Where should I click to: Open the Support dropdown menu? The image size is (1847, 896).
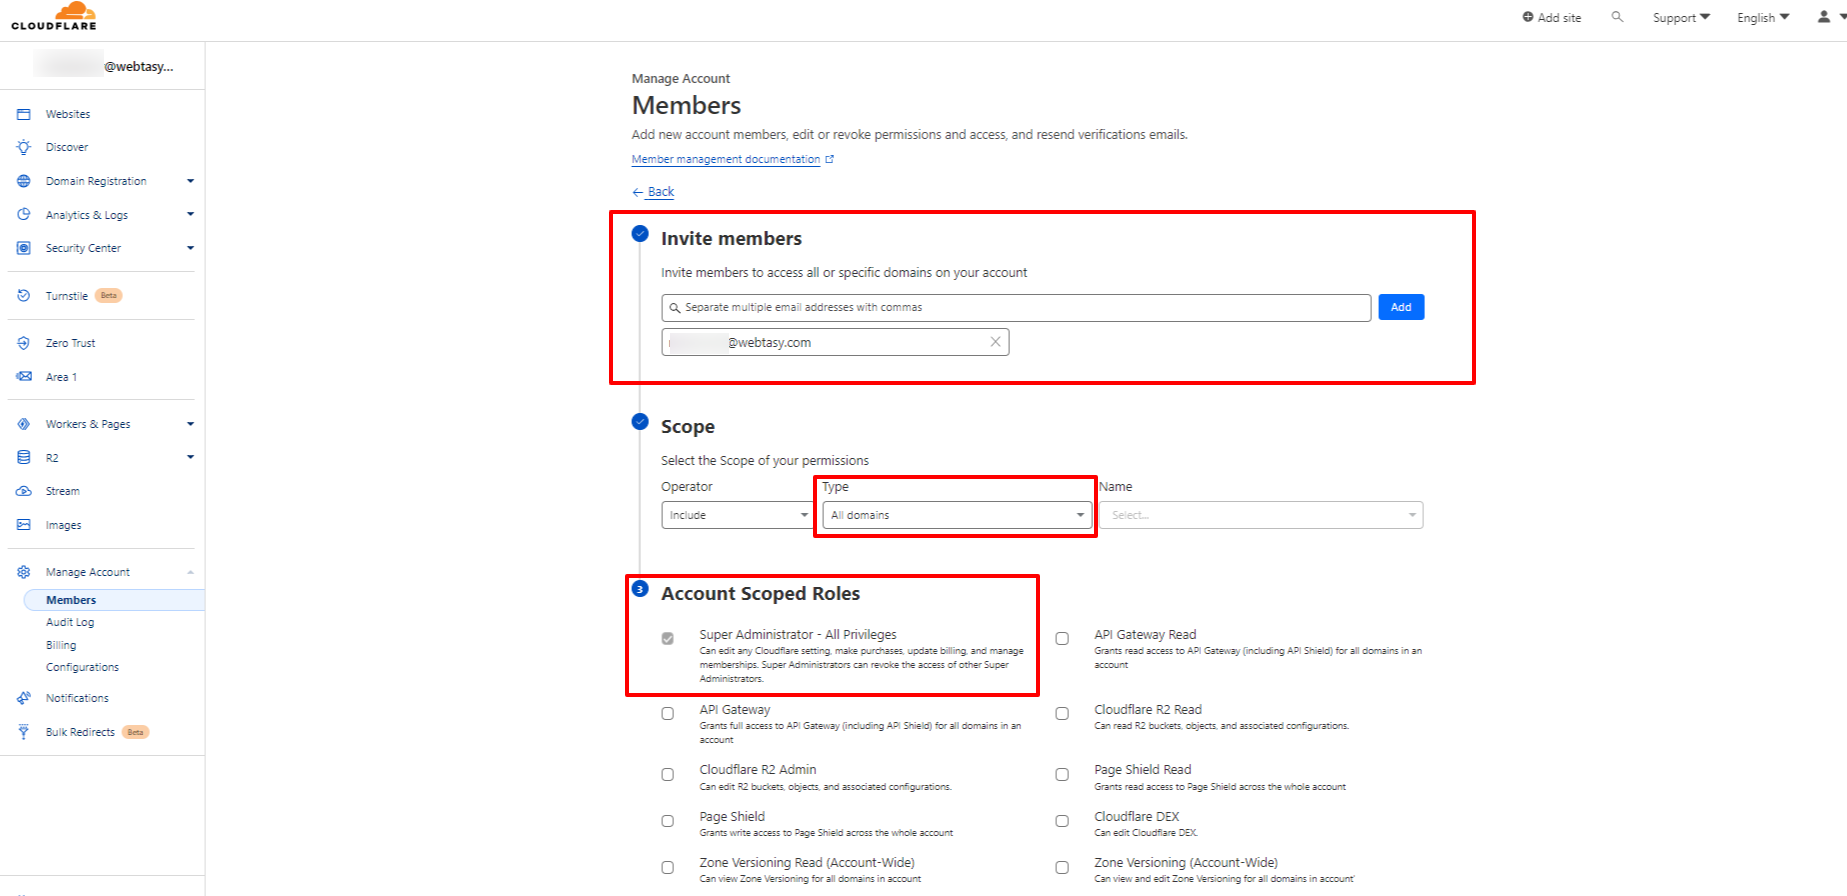click(1681, 17)
